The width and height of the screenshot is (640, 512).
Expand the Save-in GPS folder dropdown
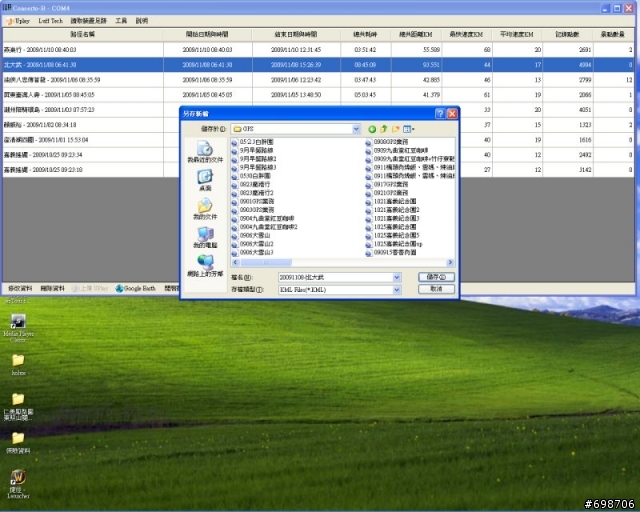tap(356, 129)
